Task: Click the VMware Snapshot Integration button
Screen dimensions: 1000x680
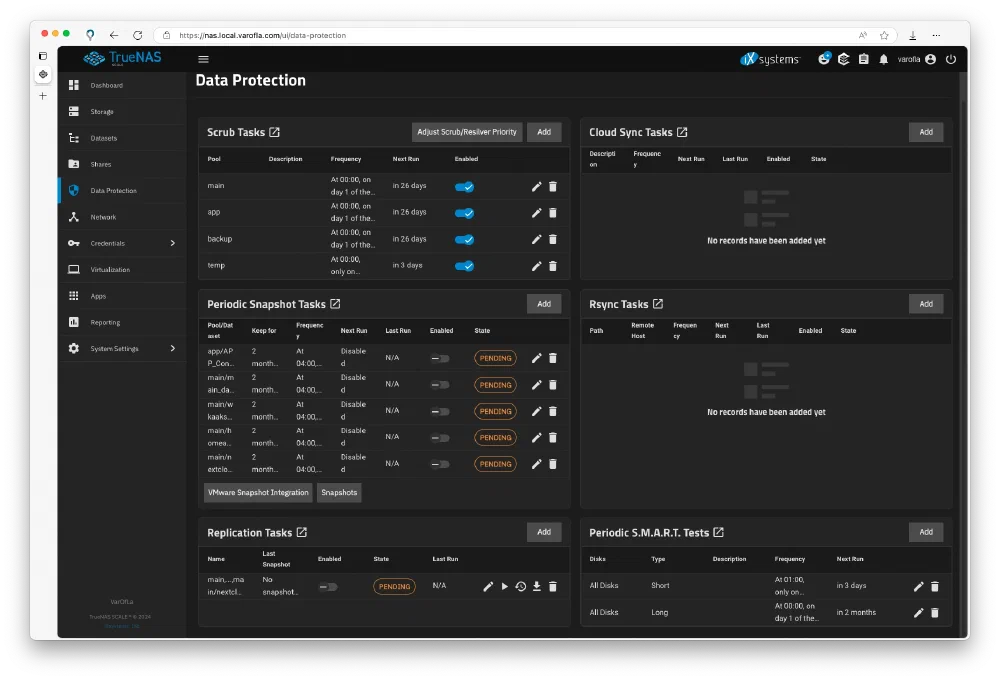Action: click(x=257, y=493)
